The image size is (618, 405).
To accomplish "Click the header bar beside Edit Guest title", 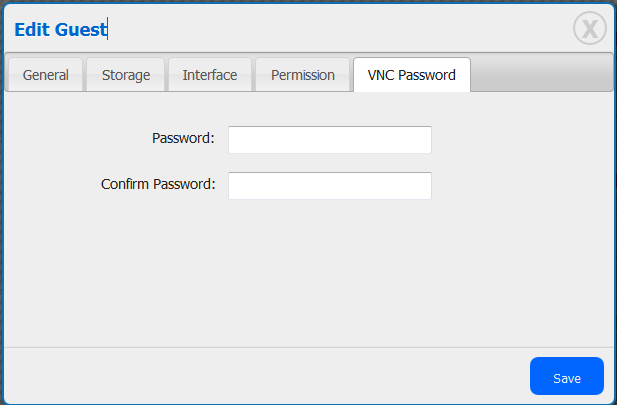I will pyautogui.click(x=330, y=29).
